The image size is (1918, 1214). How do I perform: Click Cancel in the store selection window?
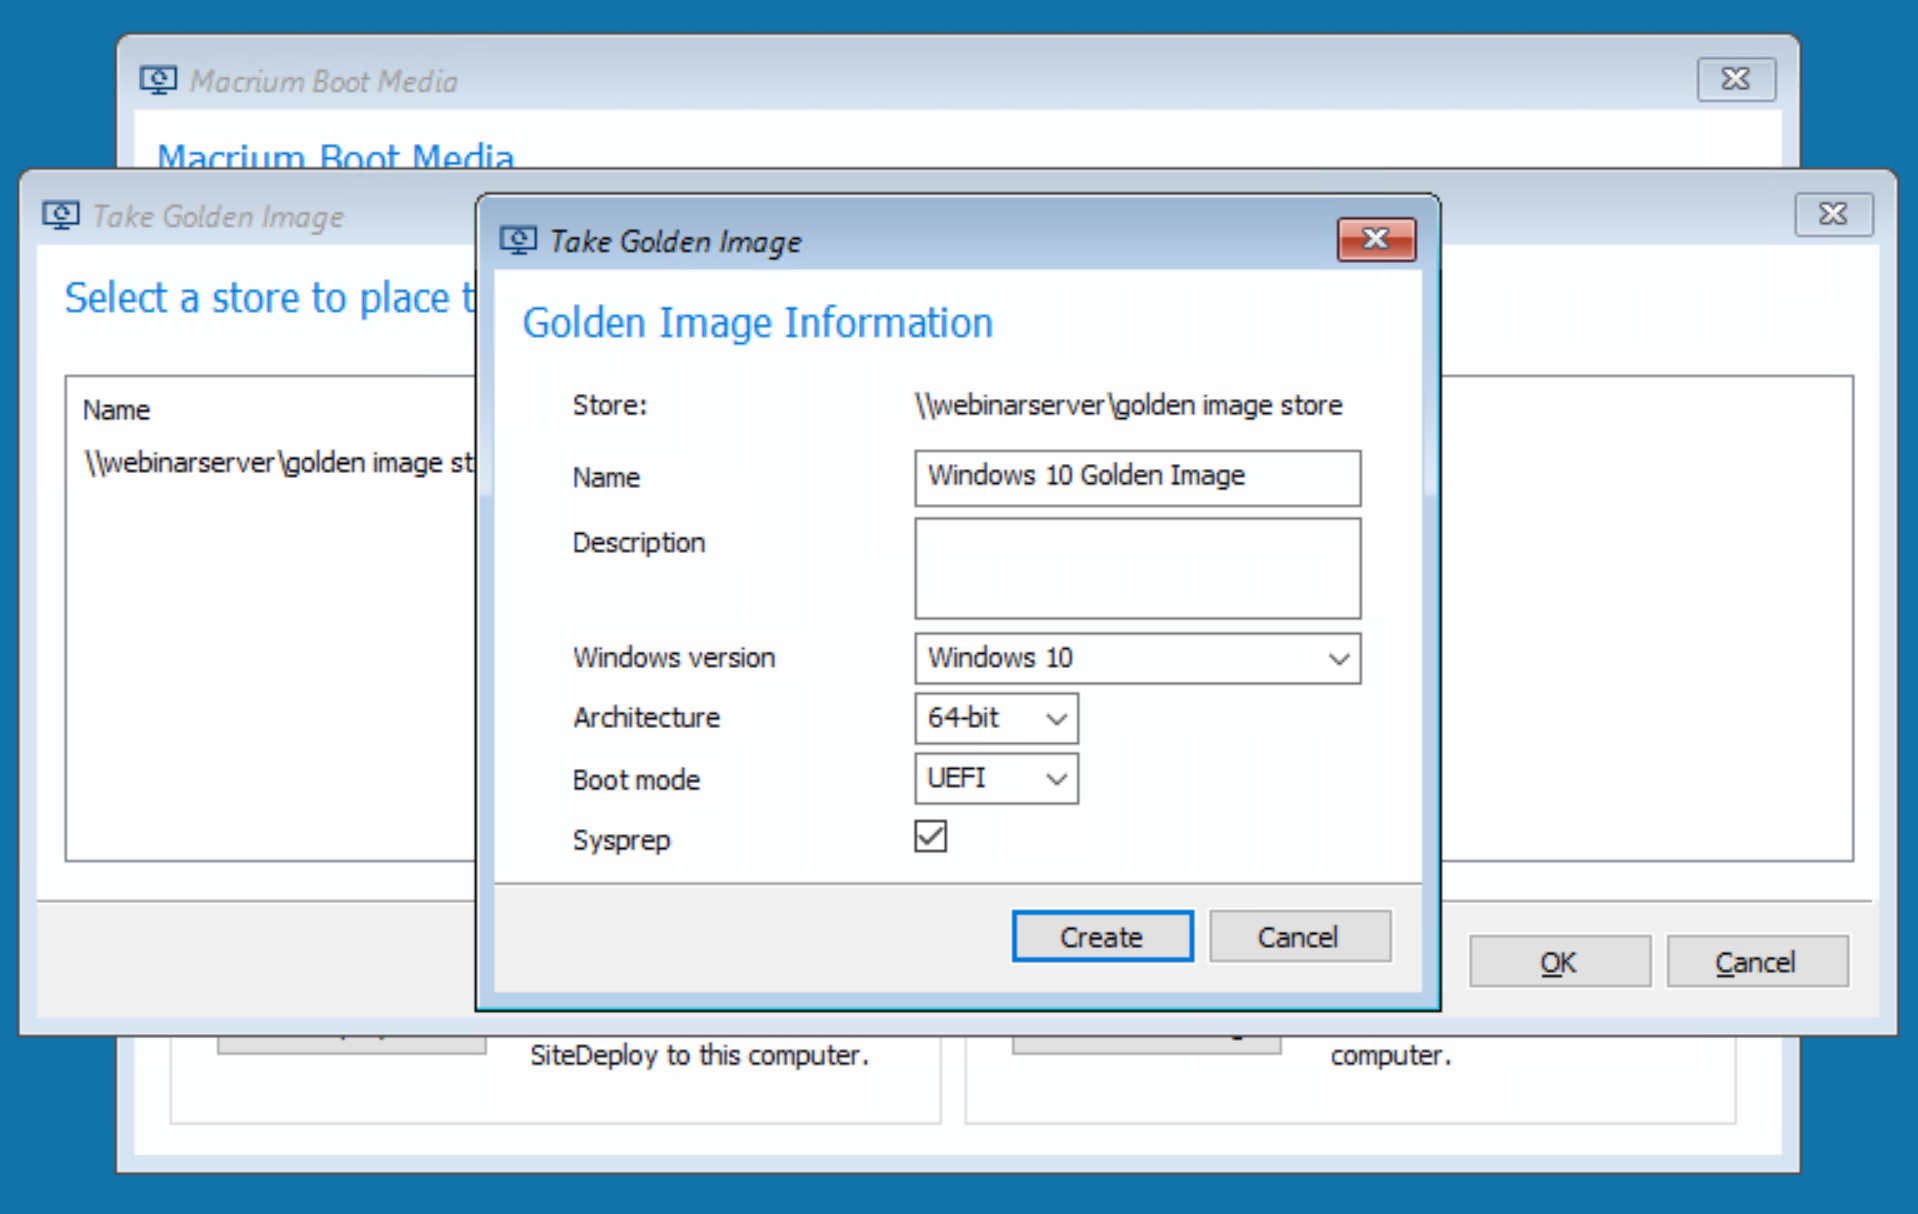(x=1757, y=962)
